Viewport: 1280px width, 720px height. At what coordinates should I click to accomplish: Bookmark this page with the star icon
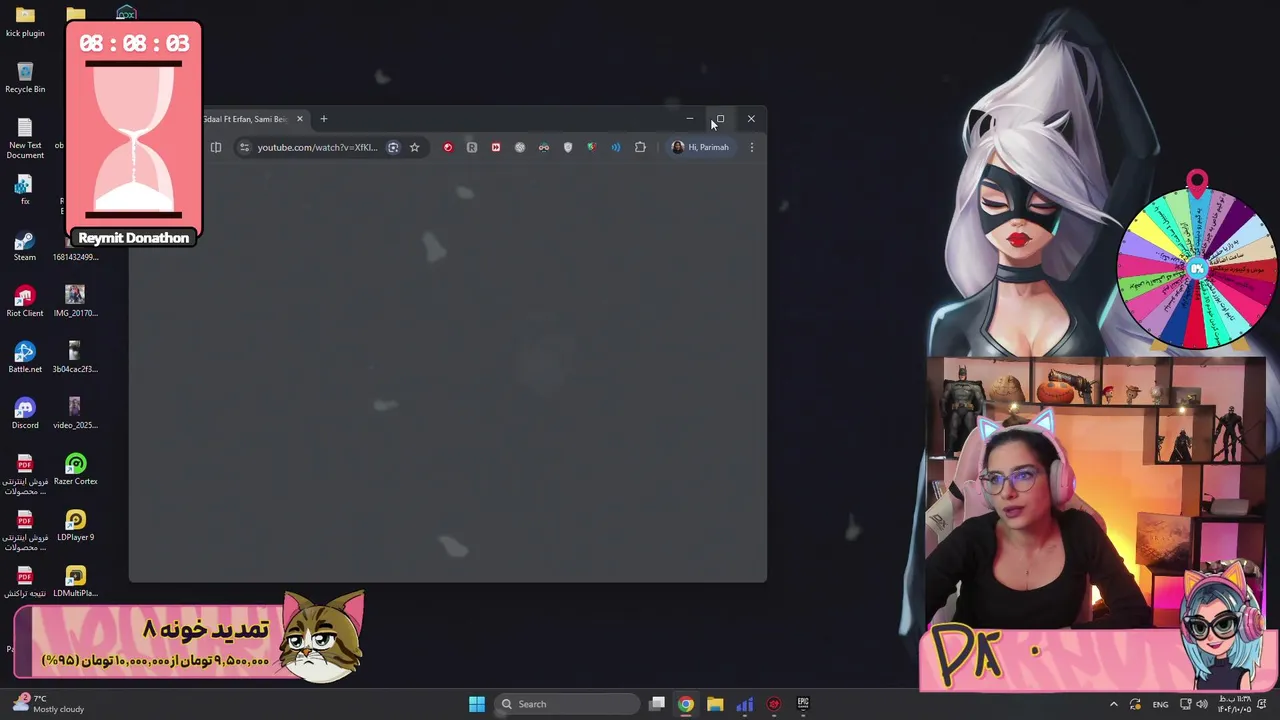(414, 147)
